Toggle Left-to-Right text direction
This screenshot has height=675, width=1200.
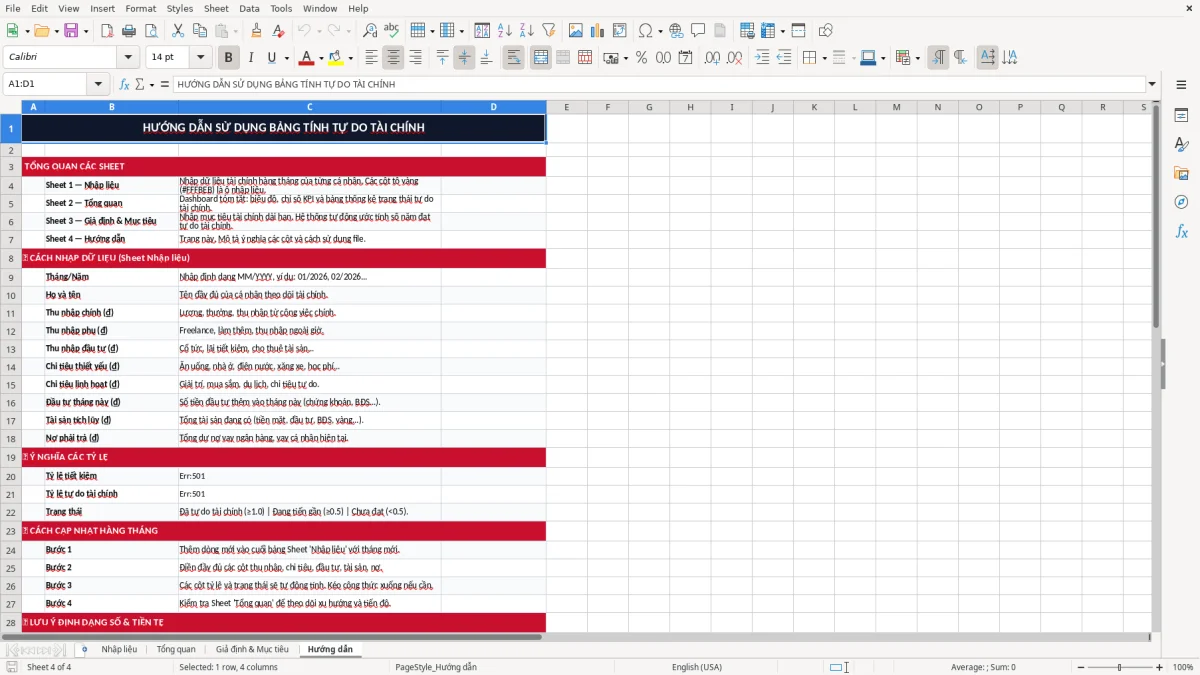pos(937,58)
